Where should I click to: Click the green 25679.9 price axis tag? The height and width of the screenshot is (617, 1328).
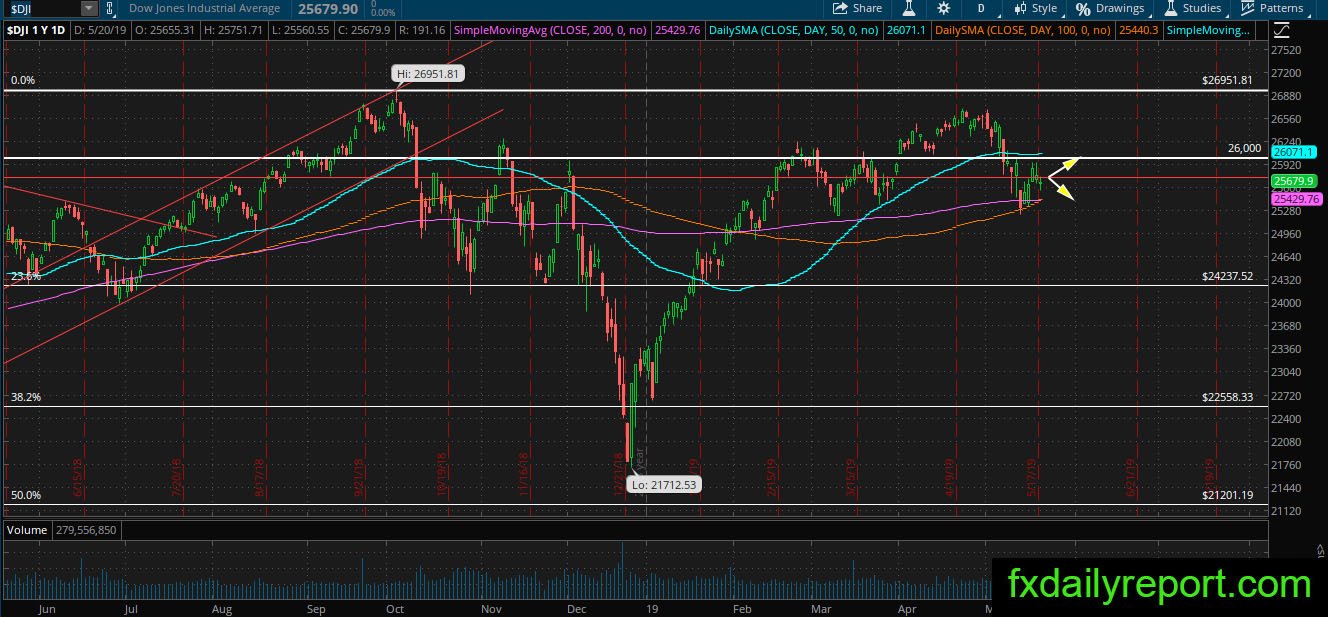point(1295,181)
